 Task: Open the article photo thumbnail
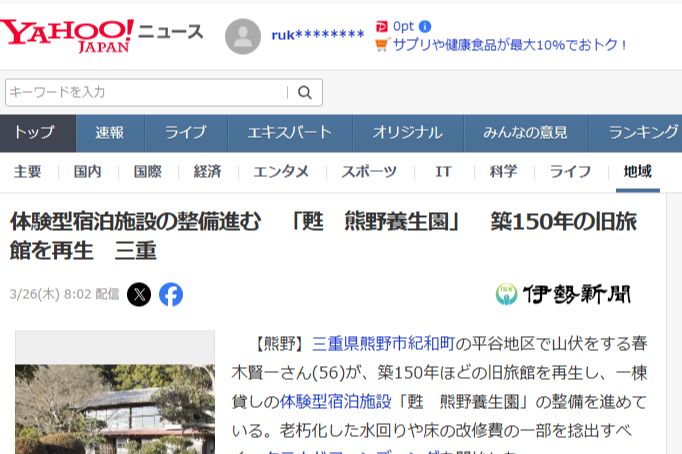(114, 400)
